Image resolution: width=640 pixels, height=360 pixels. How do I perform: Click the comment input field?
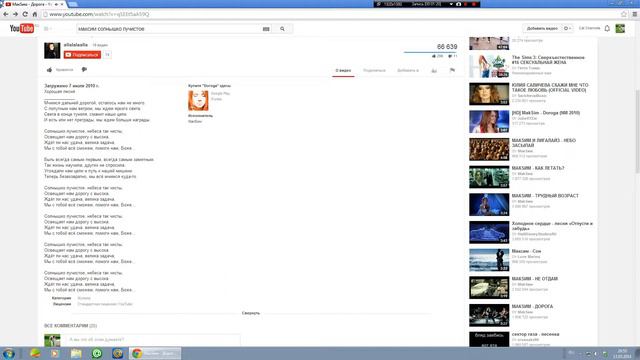[x=153, y=340]
